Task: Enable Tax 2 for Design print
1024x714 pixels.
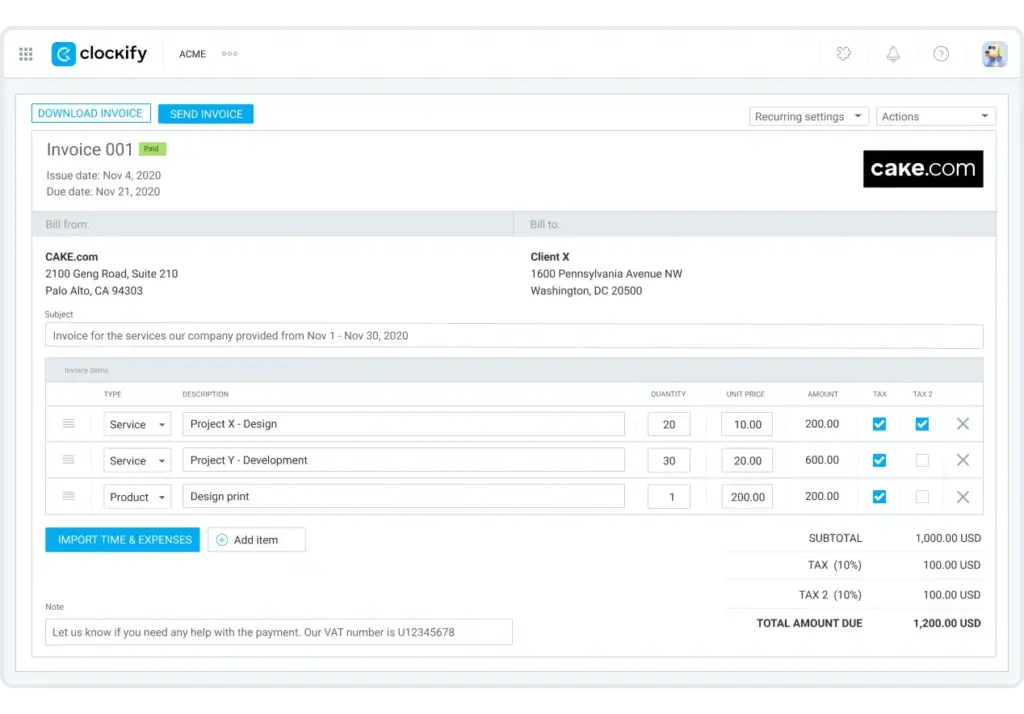Action: (x=922, y=496)
